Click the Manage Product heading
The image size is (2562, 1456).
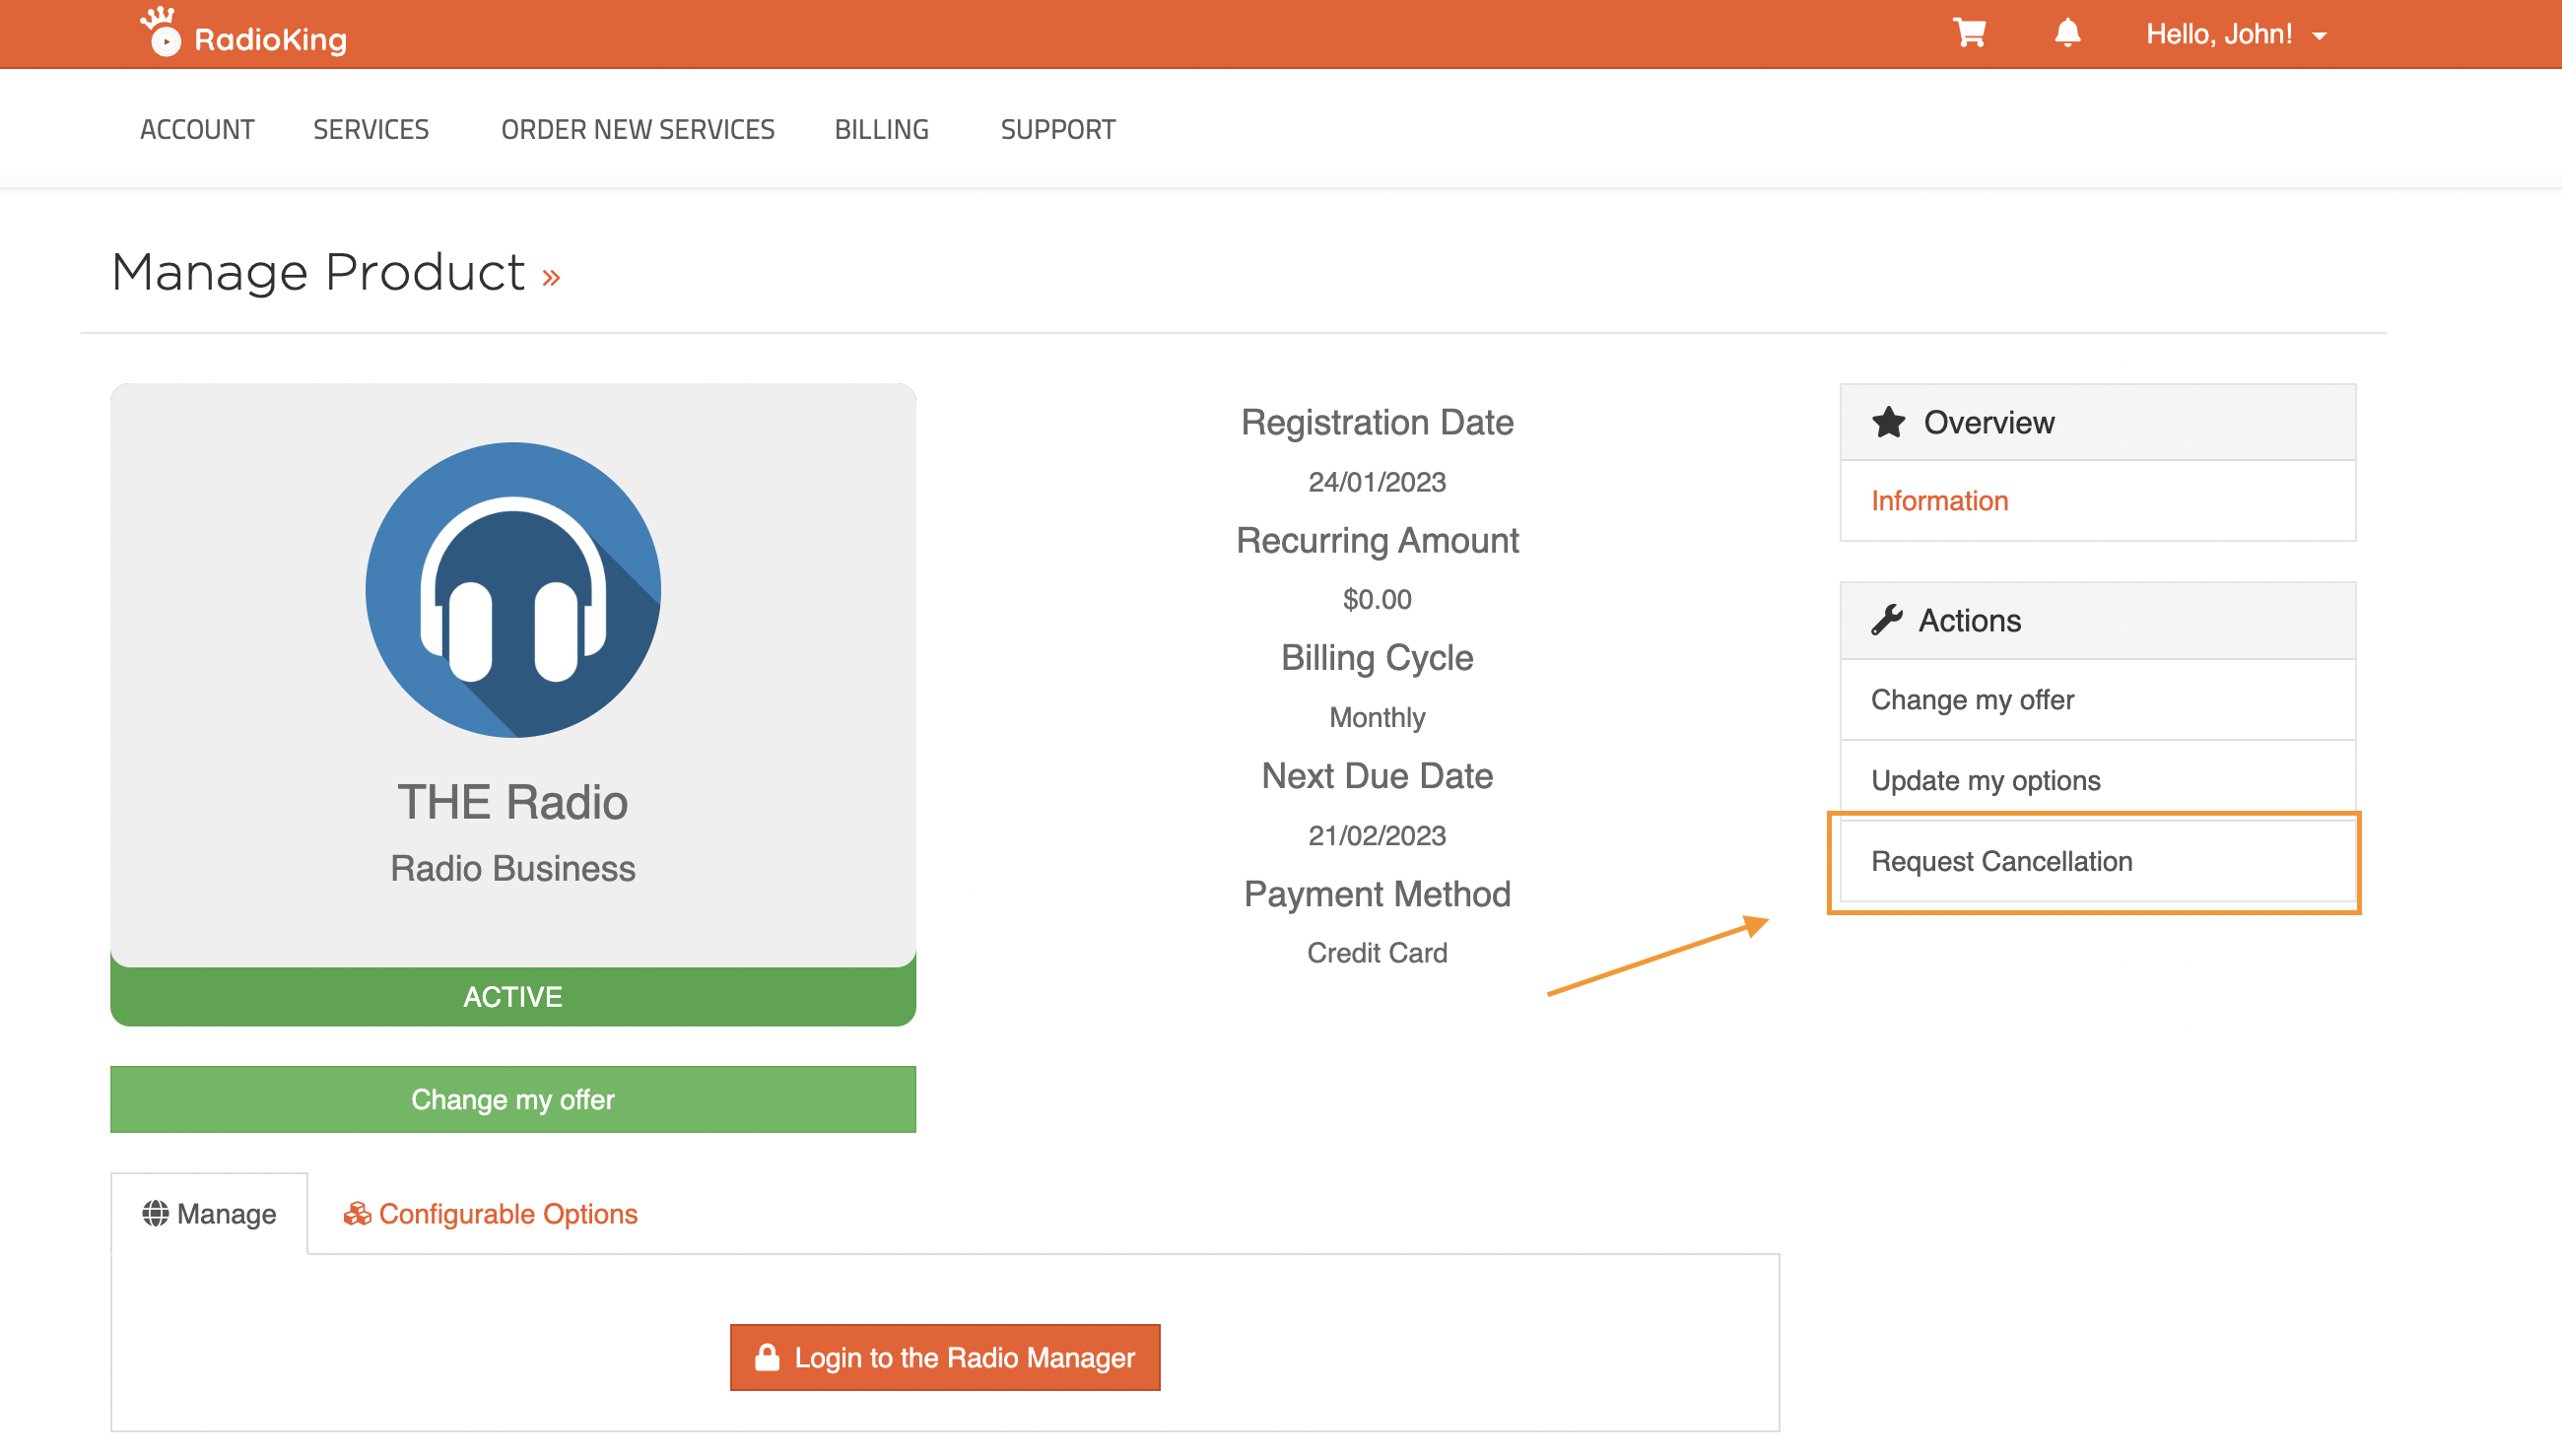318,273
